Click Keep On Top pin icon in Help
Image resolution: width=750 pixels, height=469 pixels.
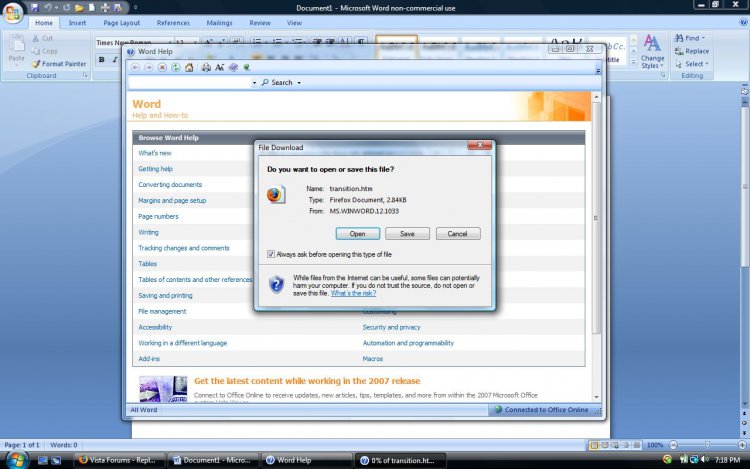pyautogui.click(x=247, y=67)
